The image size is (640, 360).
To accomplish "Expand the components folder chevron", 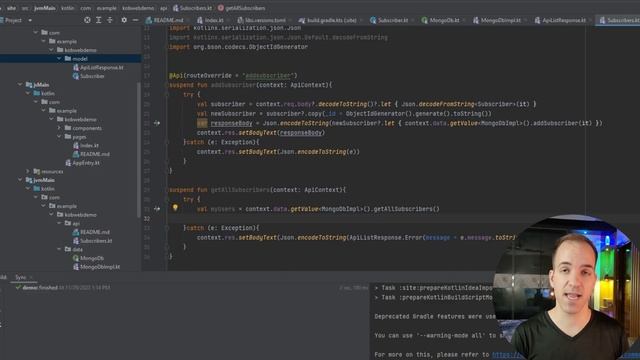I will point(59,128).
